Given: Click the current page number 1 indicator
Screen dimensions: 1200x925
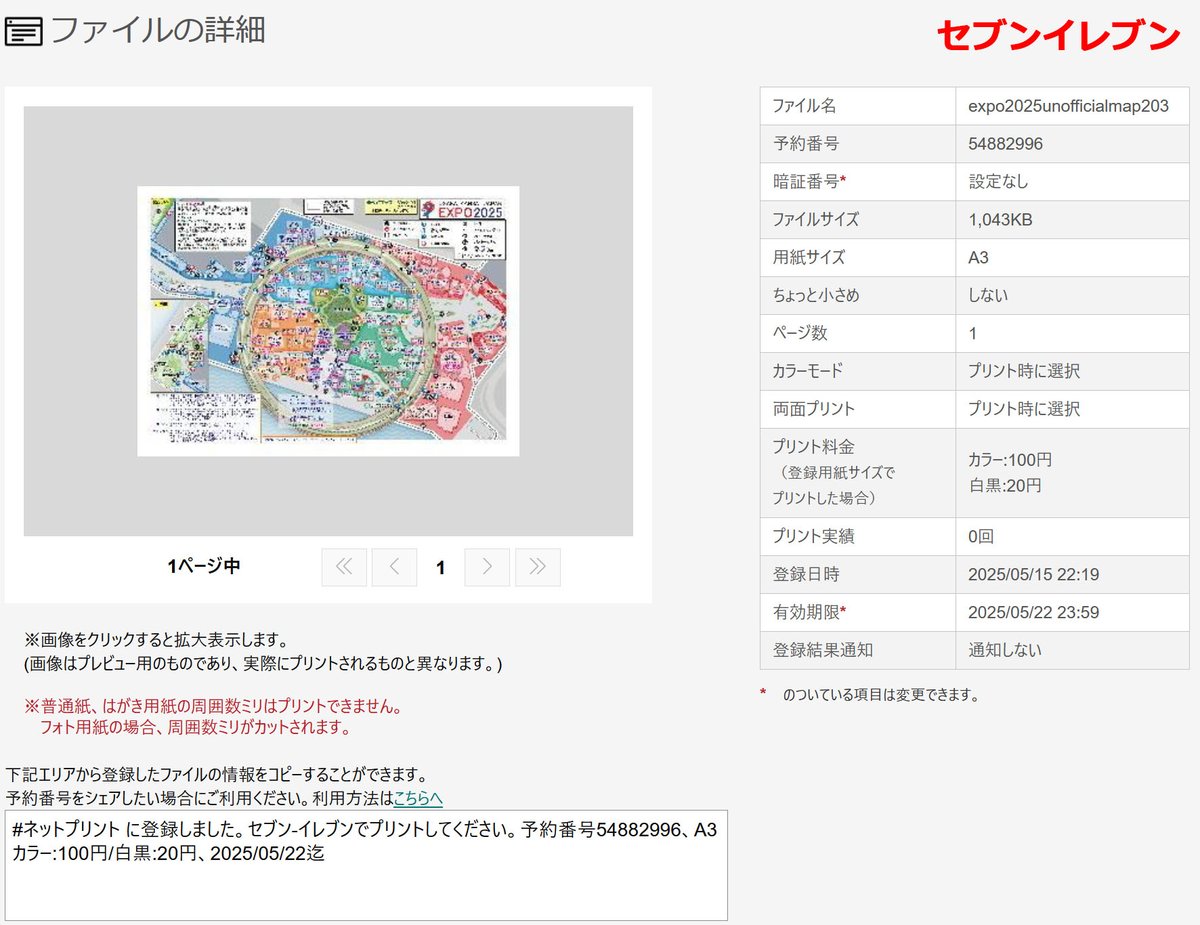Looking at the screenshot, I should (441, 568).
